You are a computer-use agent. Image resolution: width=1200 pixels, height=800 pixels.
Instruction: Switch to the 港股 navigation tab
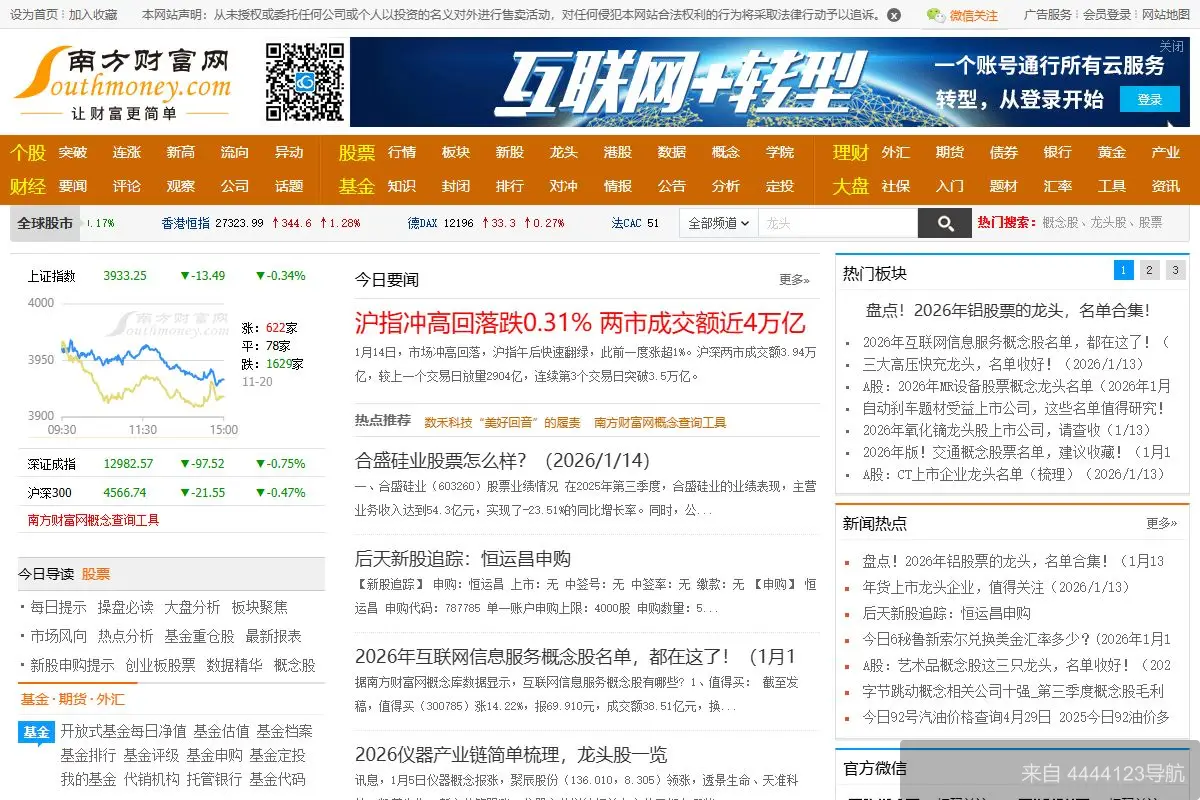click(x=617, y=153)
